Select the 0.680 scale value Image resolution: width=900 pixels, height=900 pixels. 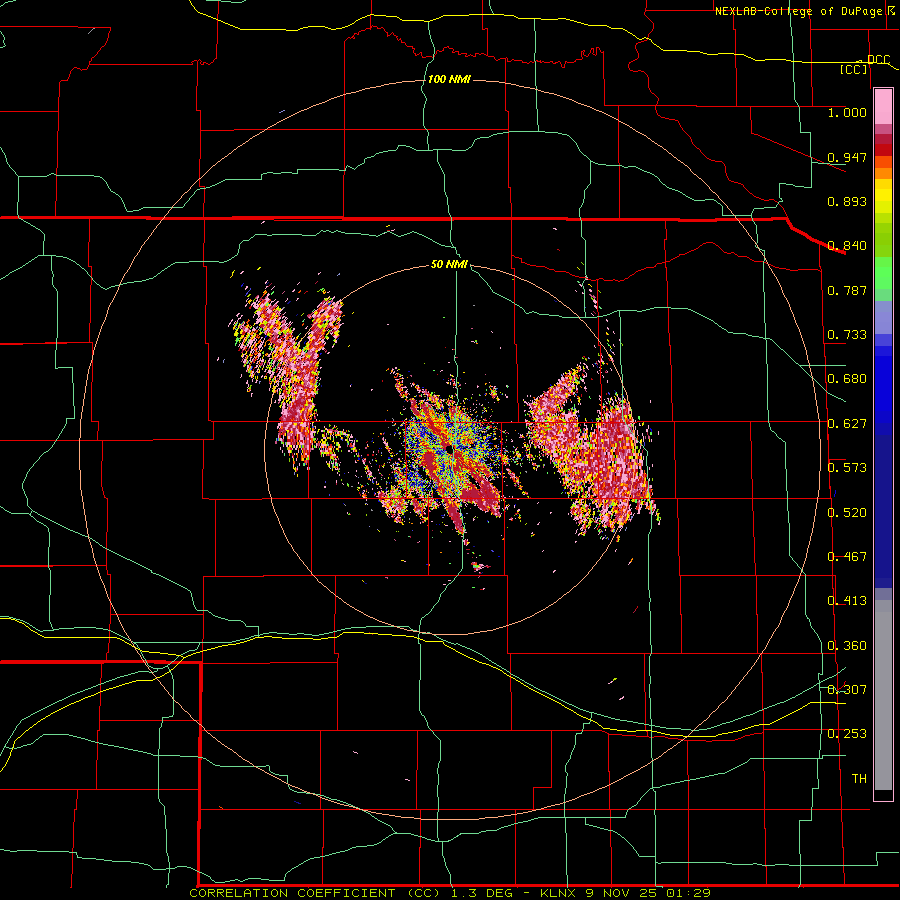(x=847, y=379)
